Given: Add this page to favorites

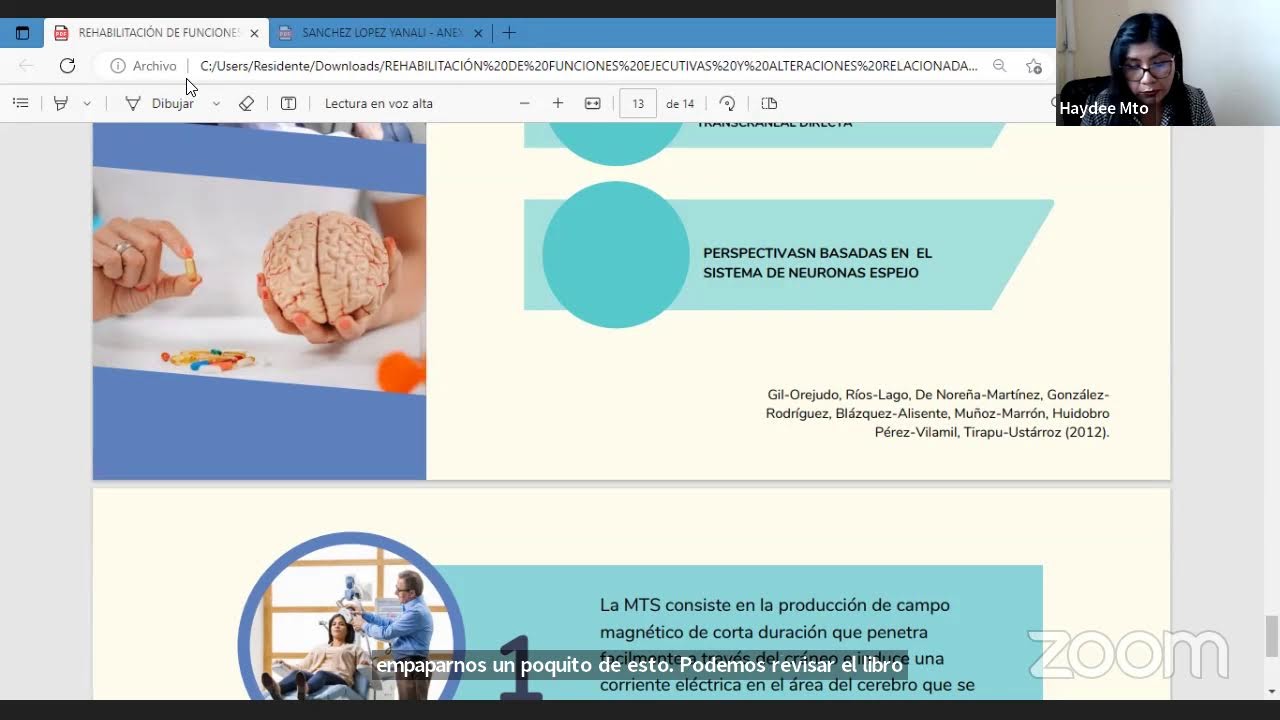Looking at the screenshot, I should [x=1033, y=66].
